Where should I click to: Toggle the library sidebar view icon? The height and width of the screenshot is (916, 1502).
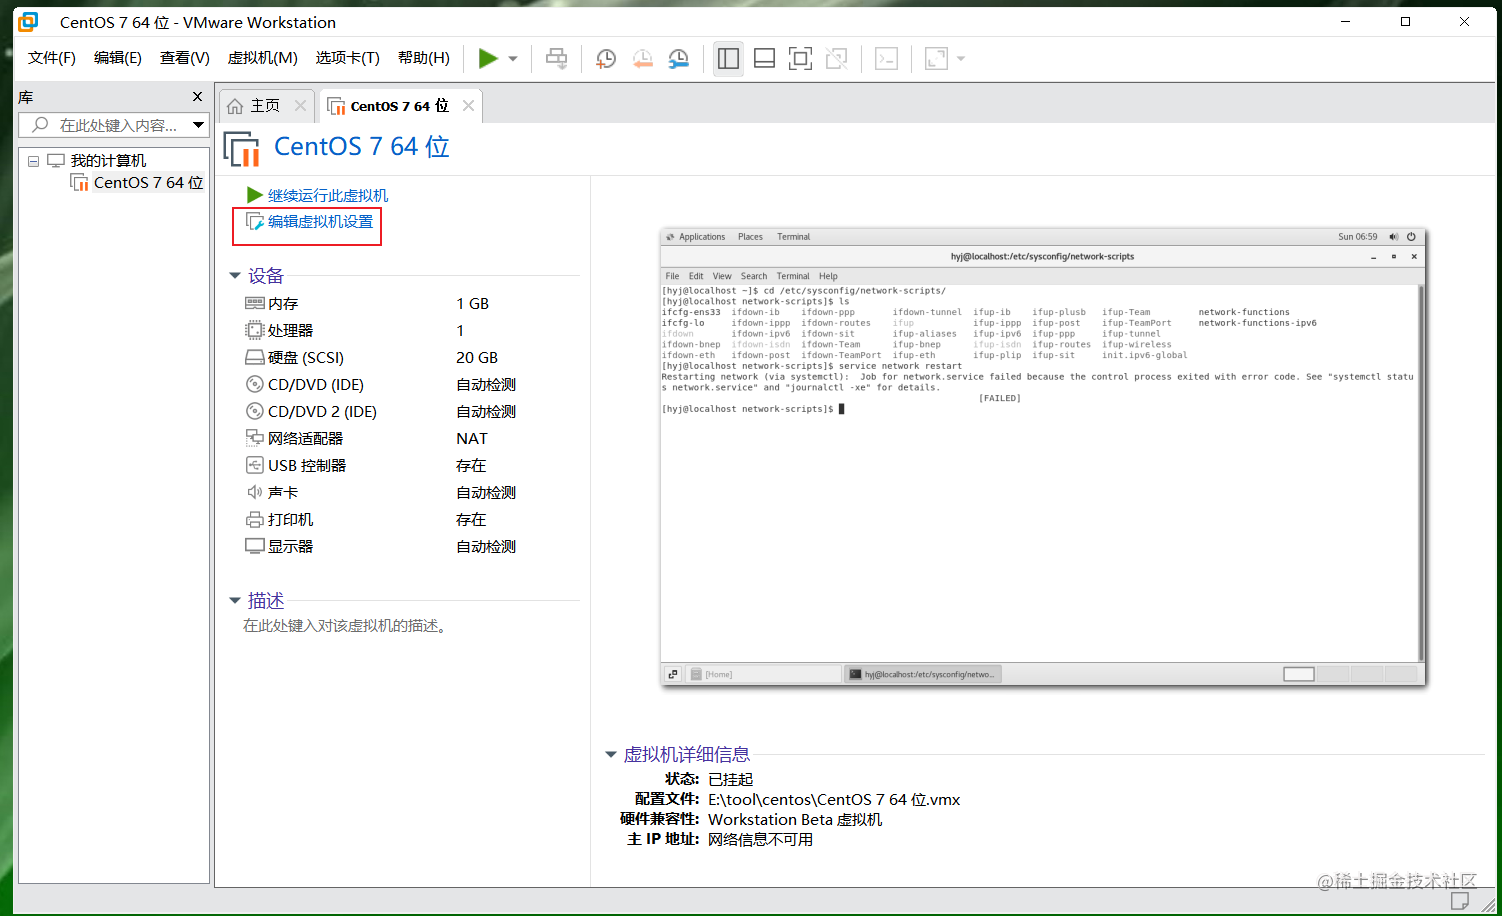pos(729,58)
